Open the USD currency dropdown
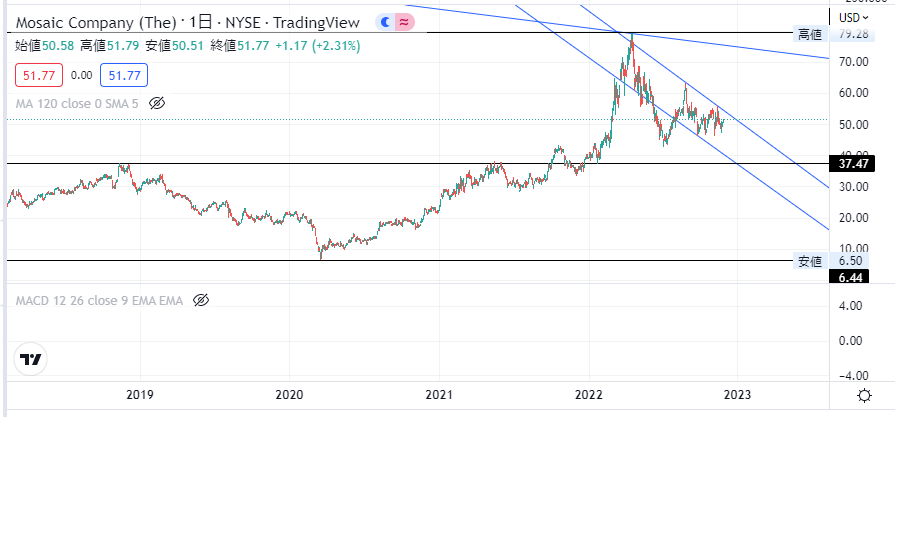902x553 pixels. (853, 17)
